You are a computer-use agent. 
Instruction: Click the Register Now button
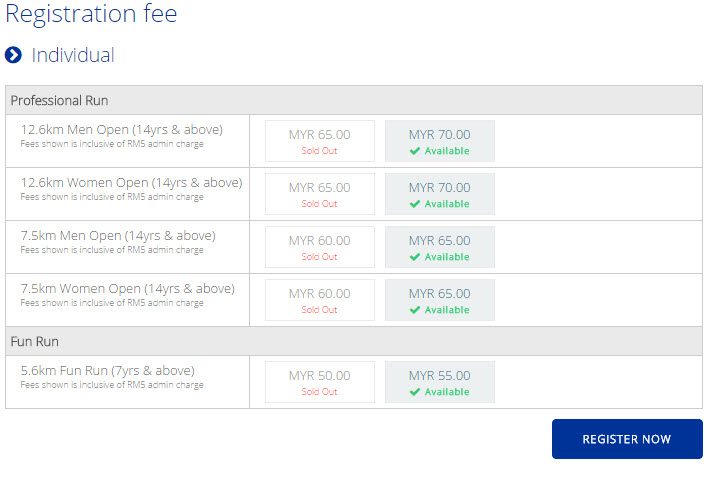[627, 439]
